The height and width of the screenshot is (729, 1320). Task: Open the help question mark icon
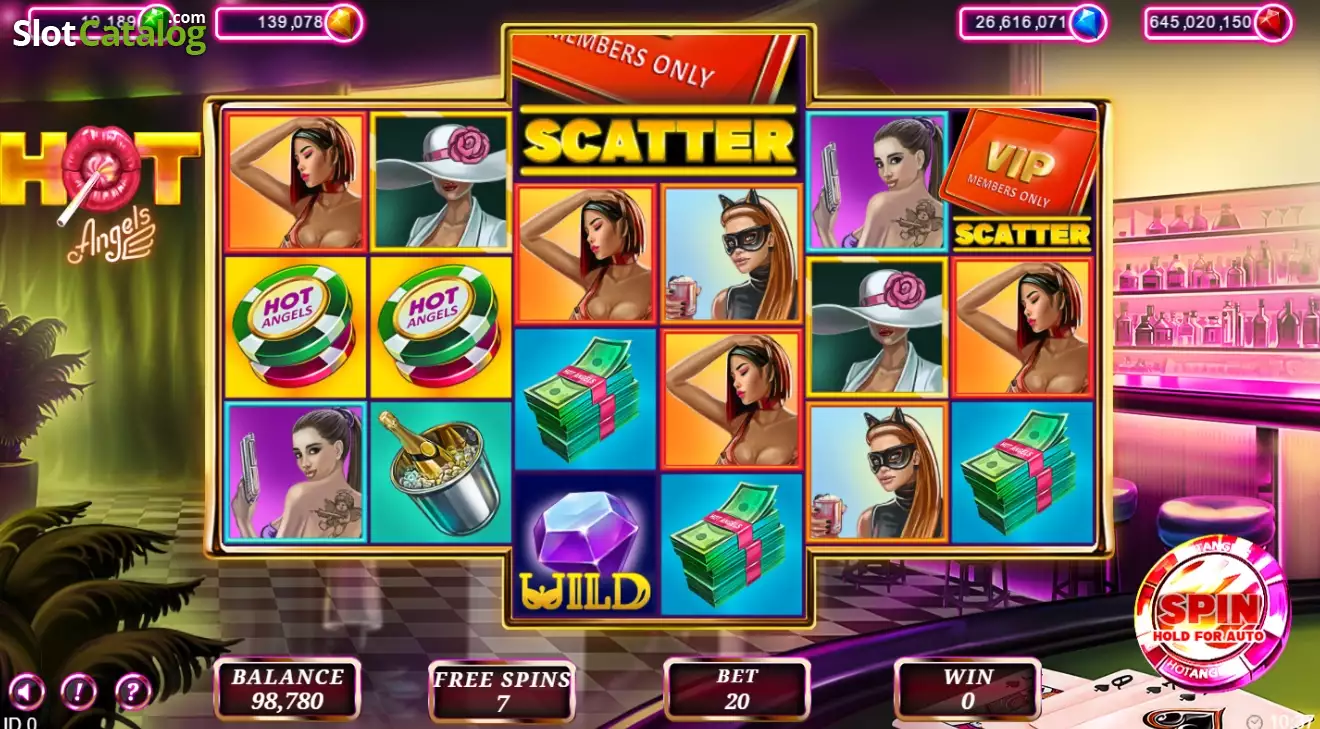133,691
